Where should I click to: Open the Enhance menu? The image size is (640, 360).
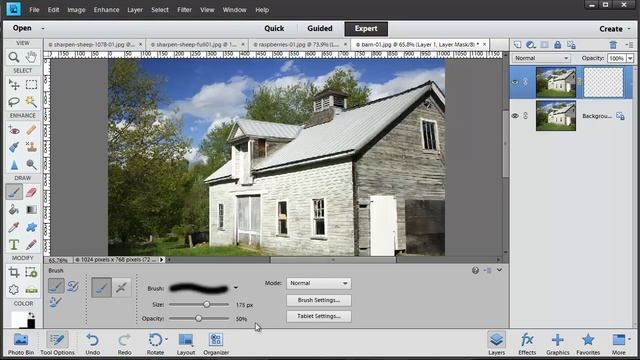point(106,10)
